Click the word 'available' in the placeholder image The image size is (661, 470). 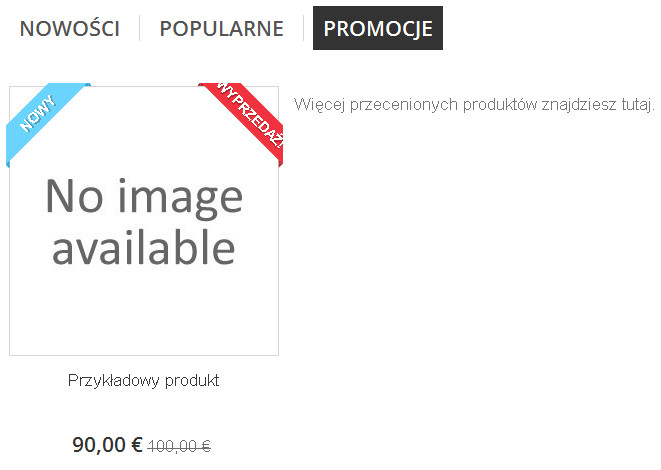coord(143,247)
